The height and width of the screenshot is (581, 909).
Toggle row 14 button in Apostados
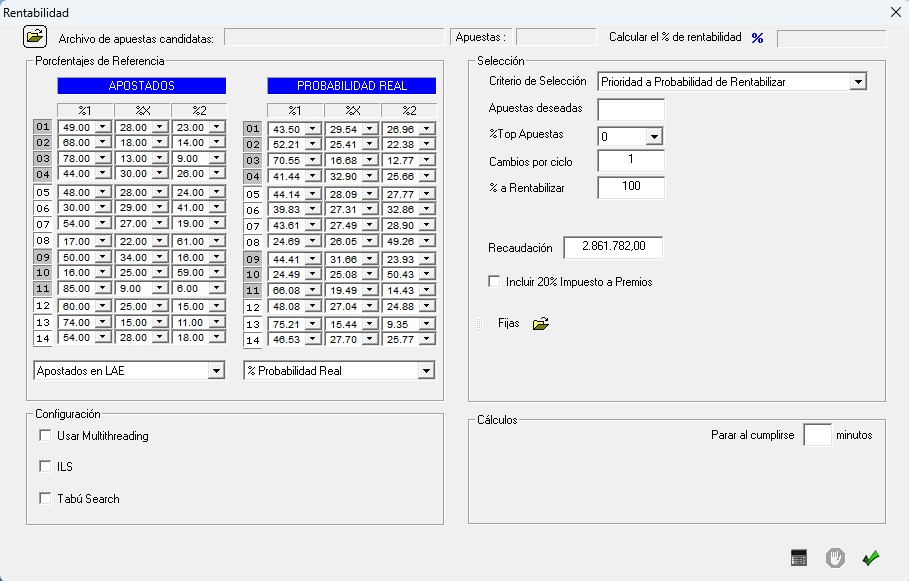coord(43,338)
